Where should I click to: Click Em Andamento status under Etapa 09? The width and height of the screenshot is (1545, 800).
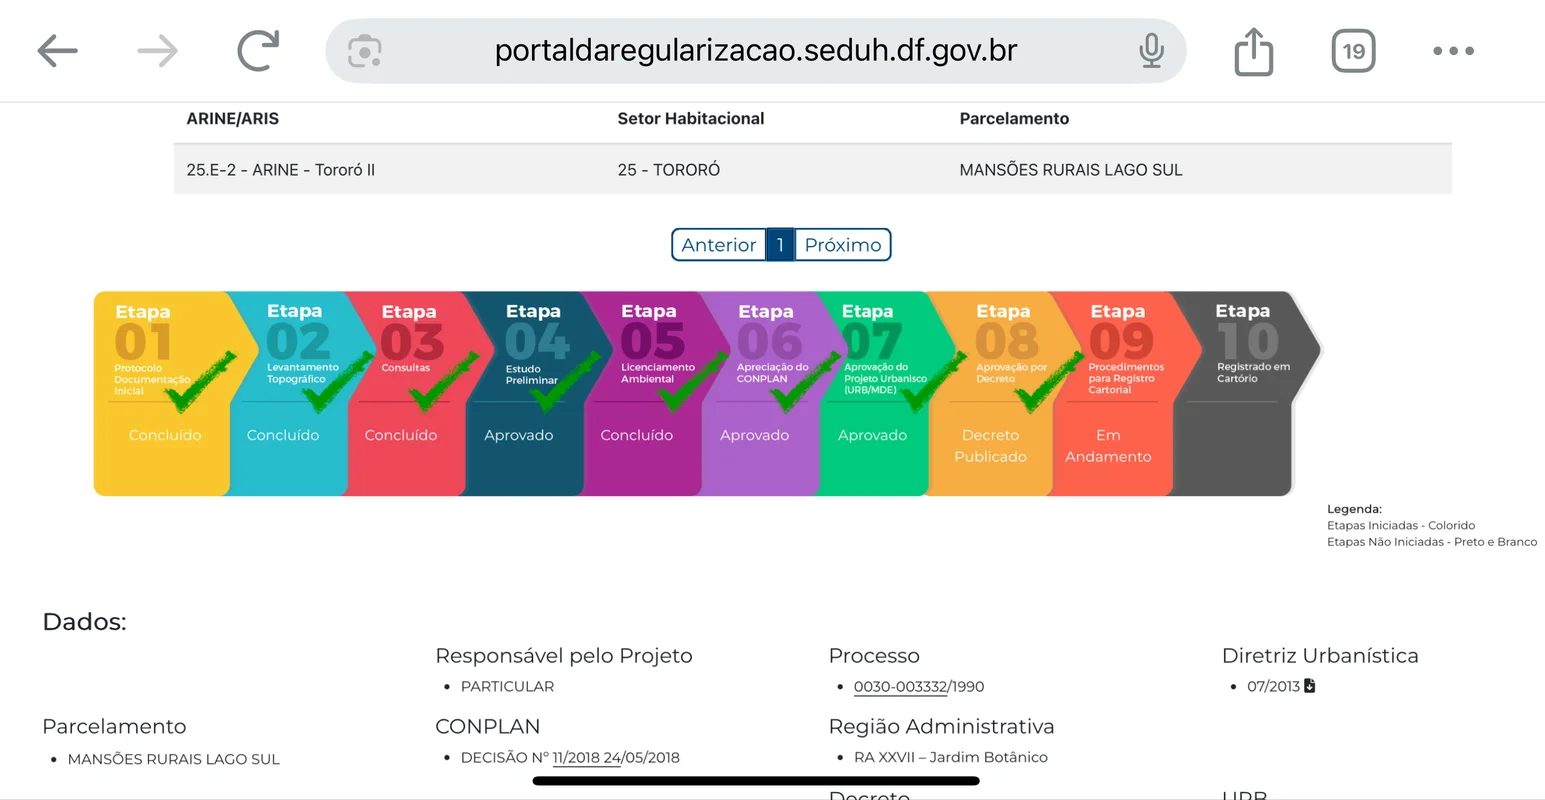(x=1108, y=446)
